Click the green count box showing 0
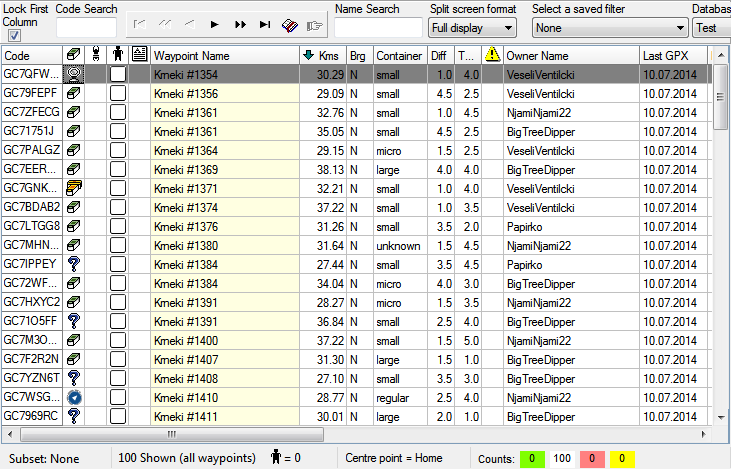 click(x=532, y=459)
